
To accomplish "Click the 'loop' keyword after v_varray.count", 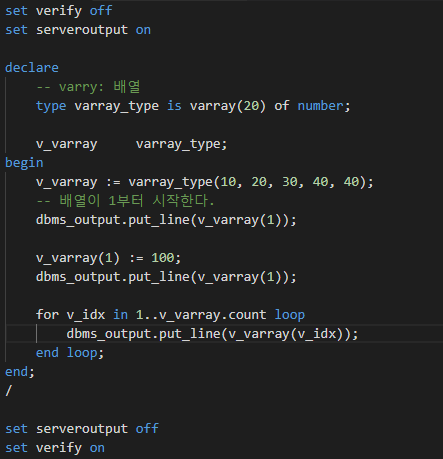I will (x=289, y=315).
